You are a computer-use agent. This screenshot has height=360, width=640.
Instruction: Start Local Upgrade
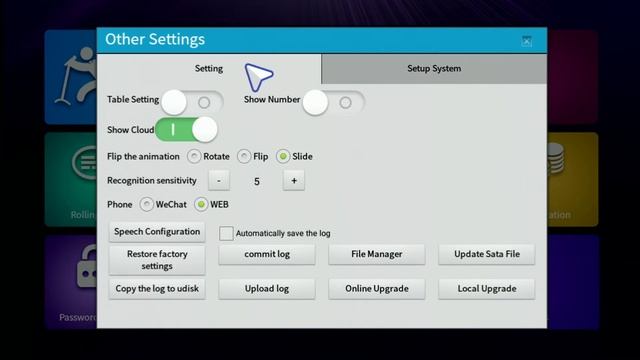[x=487, y=289]
